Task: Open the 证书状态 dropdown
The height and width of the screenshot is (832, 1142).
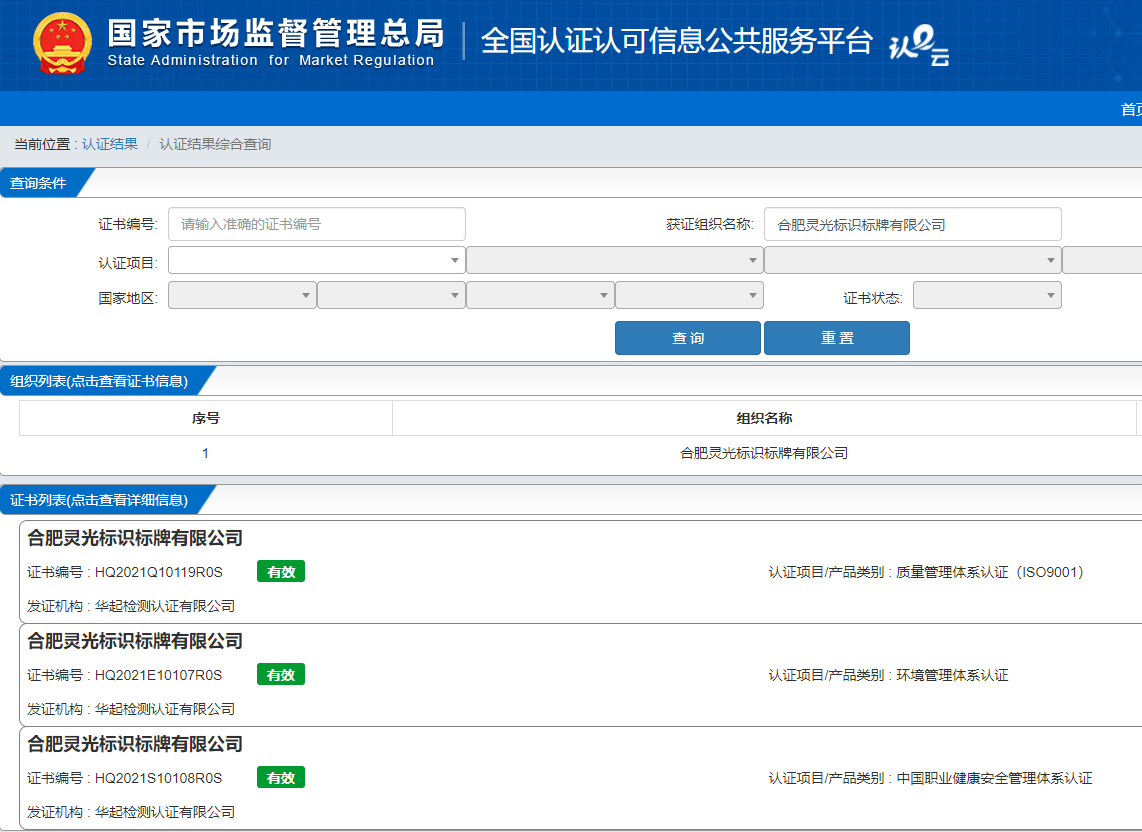Action: click(987, 295)
